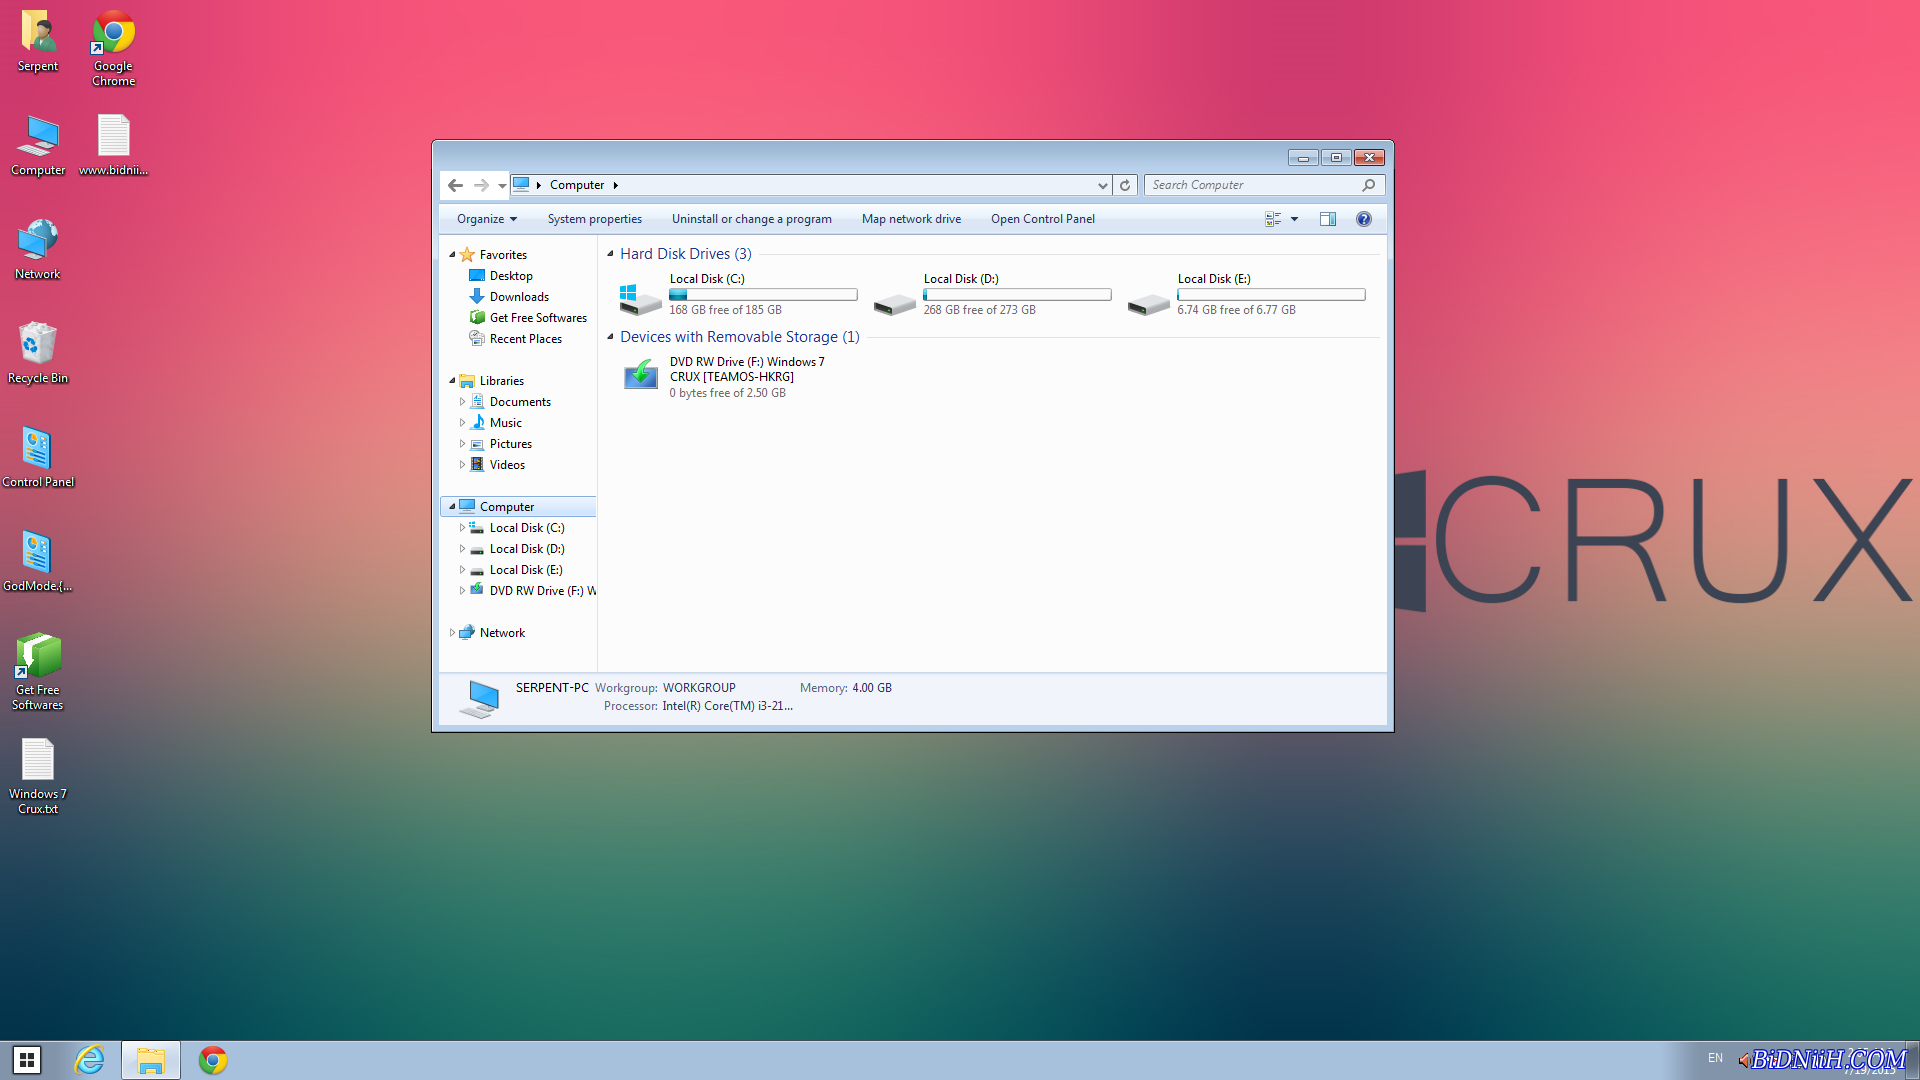Toggle the preview pane button

[x=1328, y=219]
